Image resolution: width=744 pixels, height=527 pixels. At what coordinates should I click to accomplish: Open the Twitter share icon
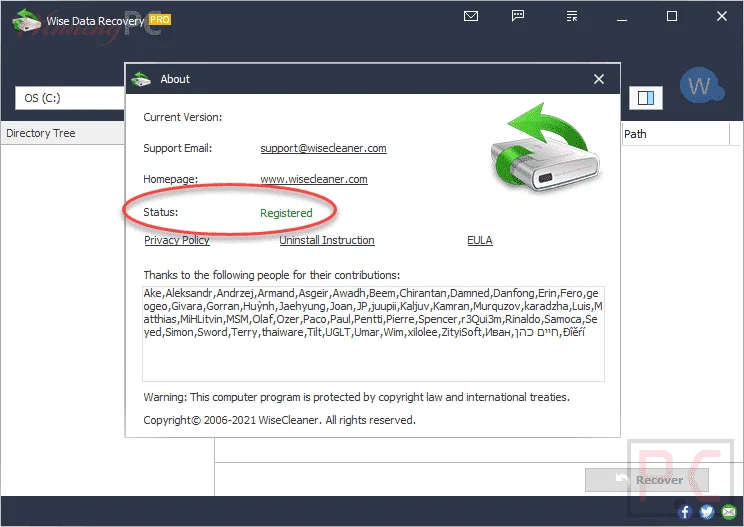[707, 511]
